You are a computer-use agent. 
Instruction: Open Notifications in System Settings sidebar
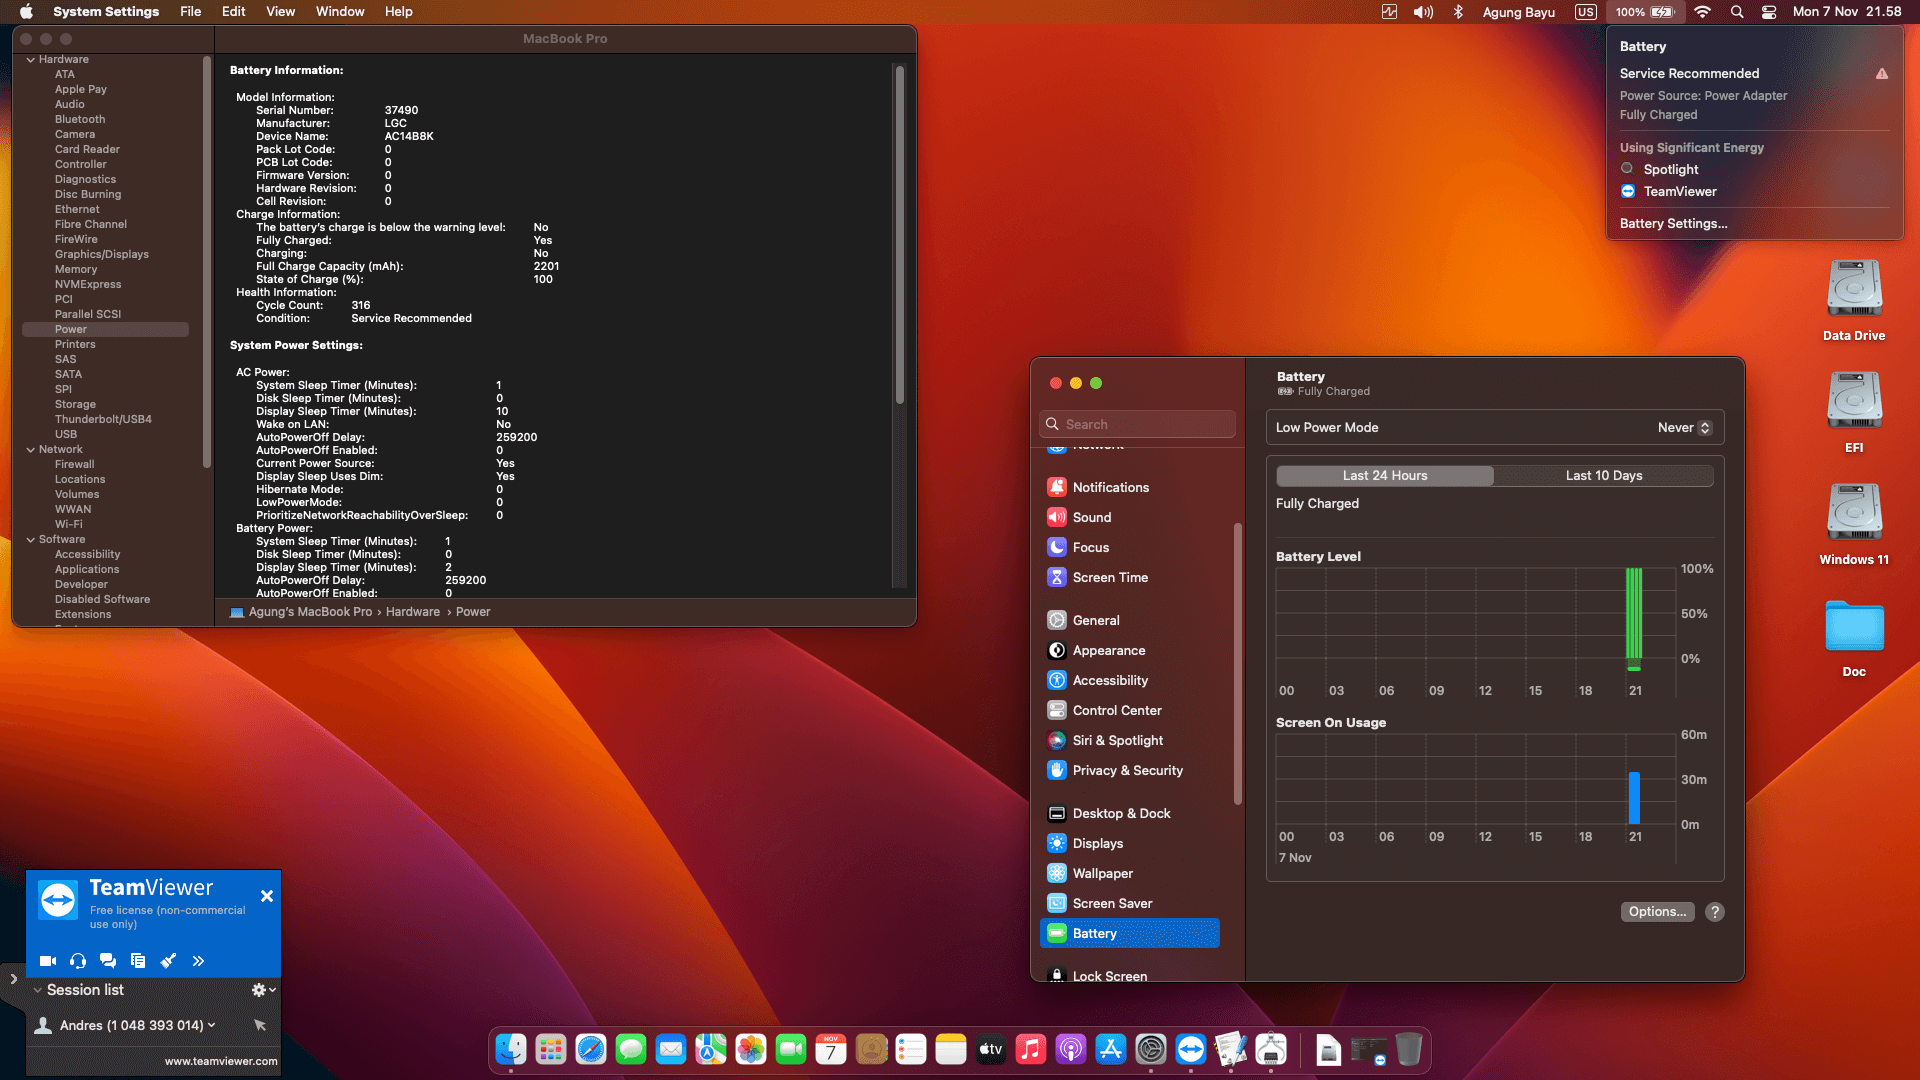1130,487
